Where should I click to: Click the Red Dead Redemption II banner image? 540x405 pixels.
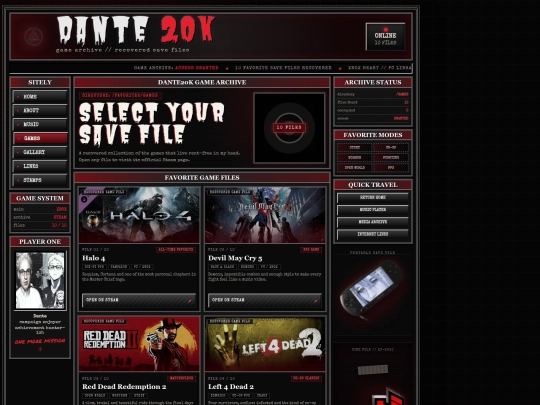pos(139,344)
